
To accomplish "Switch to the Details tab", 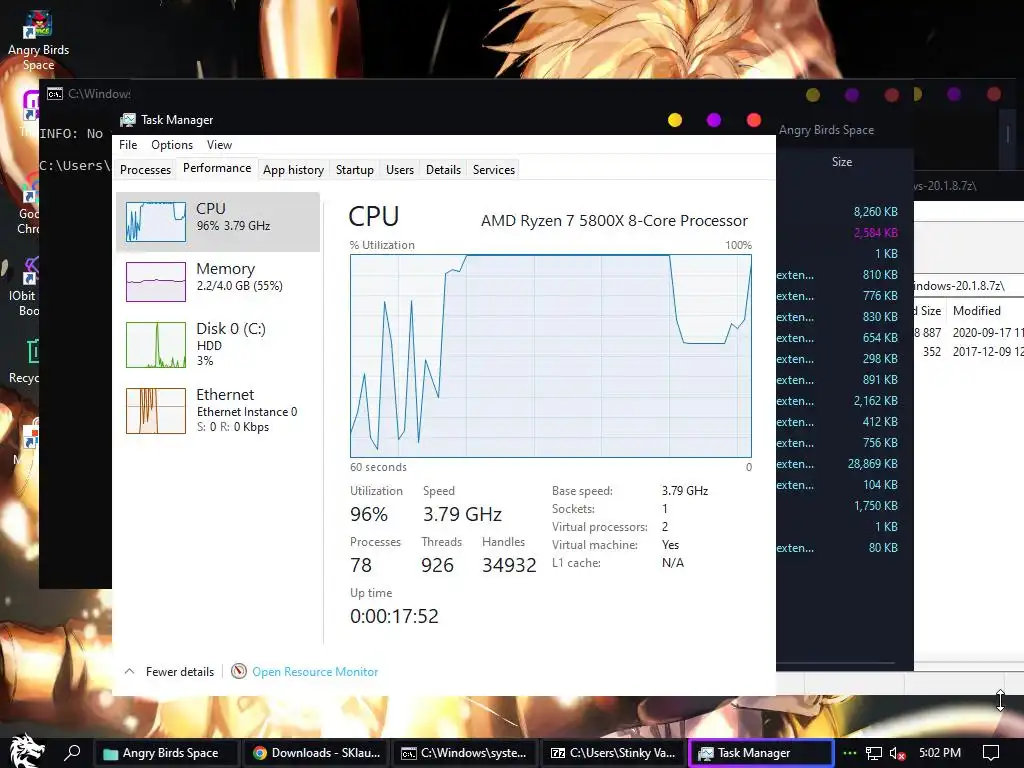I will [443, 170].
